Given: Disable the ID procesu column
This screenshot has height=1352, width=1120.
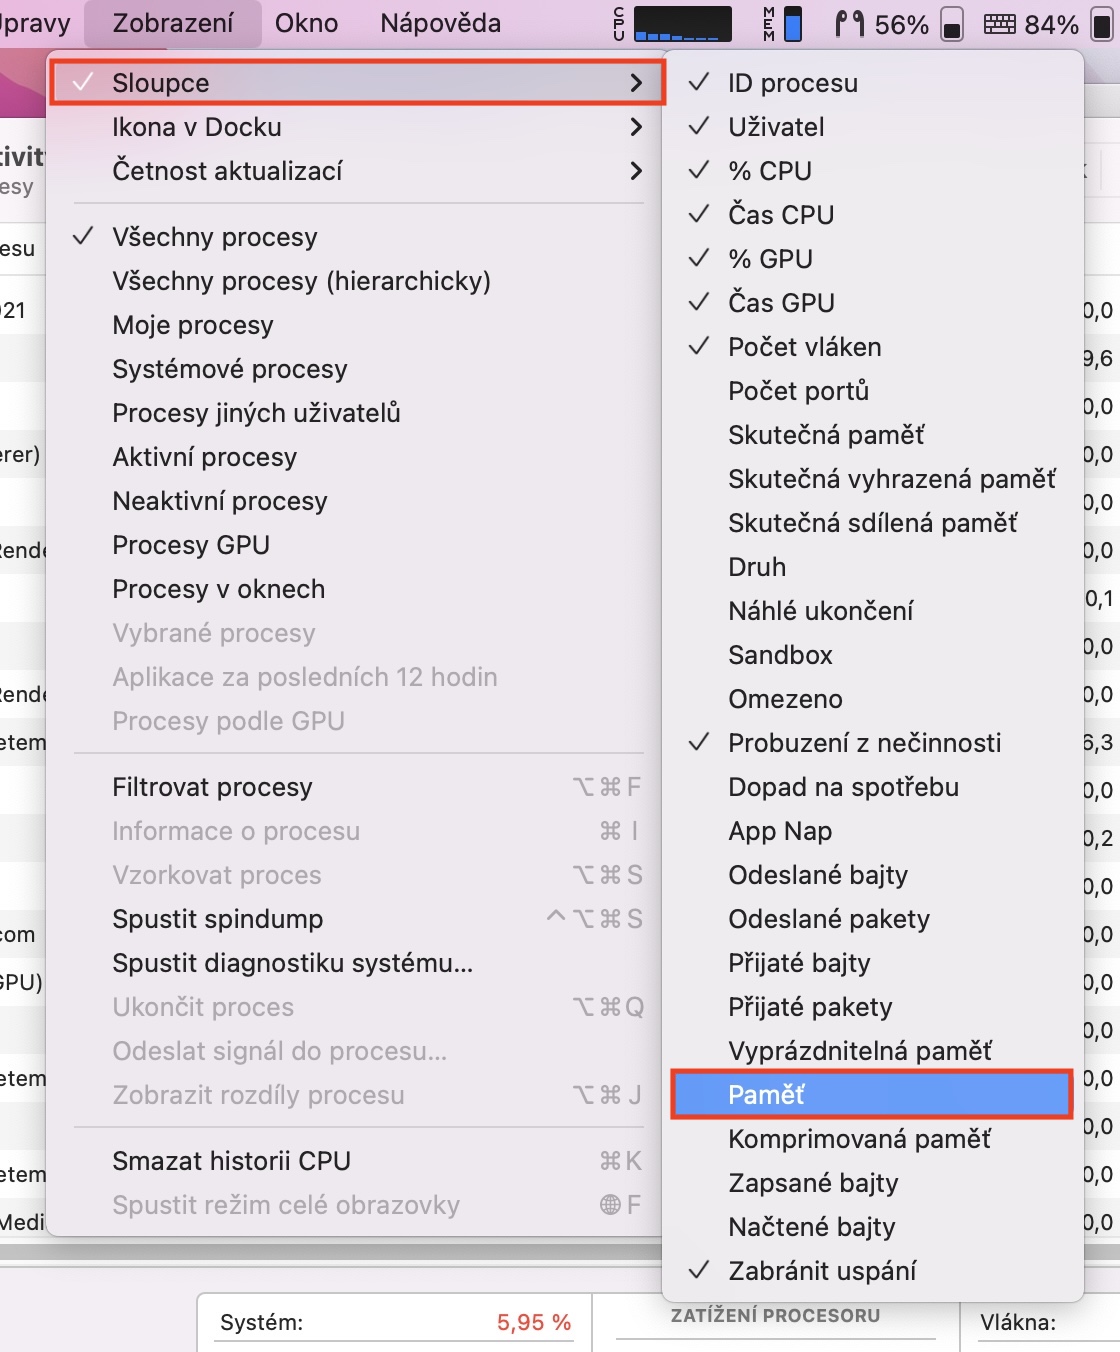Looking at the screenshot, I should (792, 83).
